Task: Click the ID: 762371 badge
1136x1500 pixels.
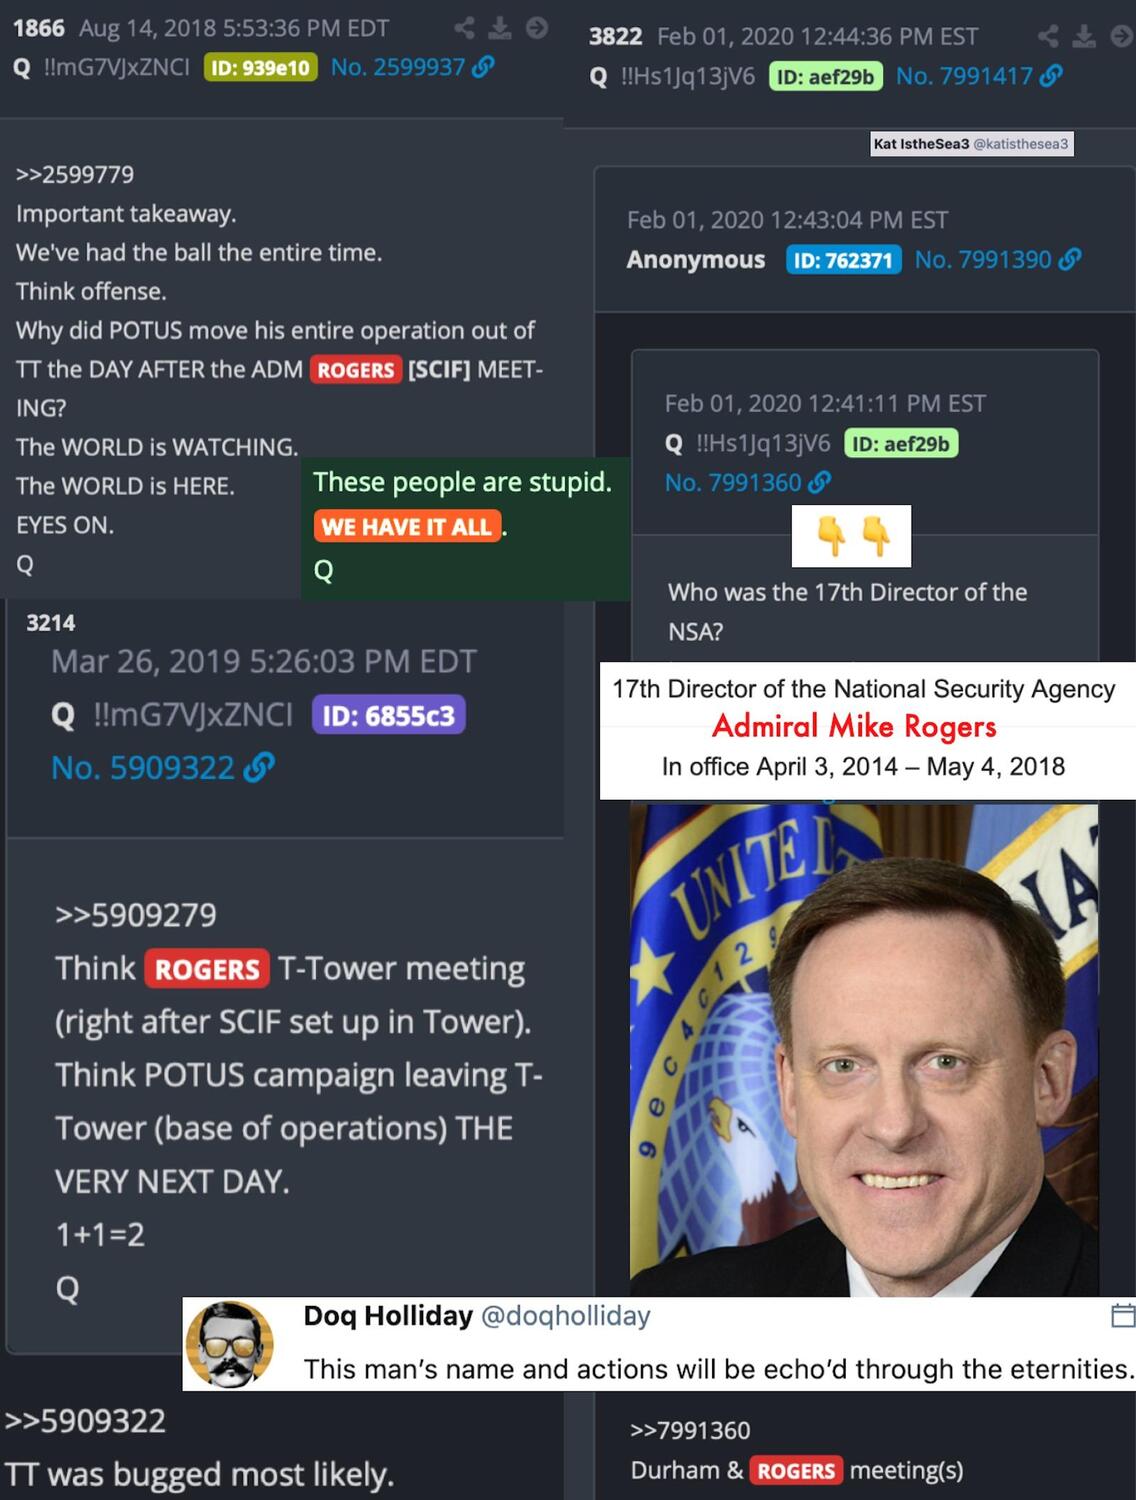Action: pyautogui.click(x=843, y=260)
